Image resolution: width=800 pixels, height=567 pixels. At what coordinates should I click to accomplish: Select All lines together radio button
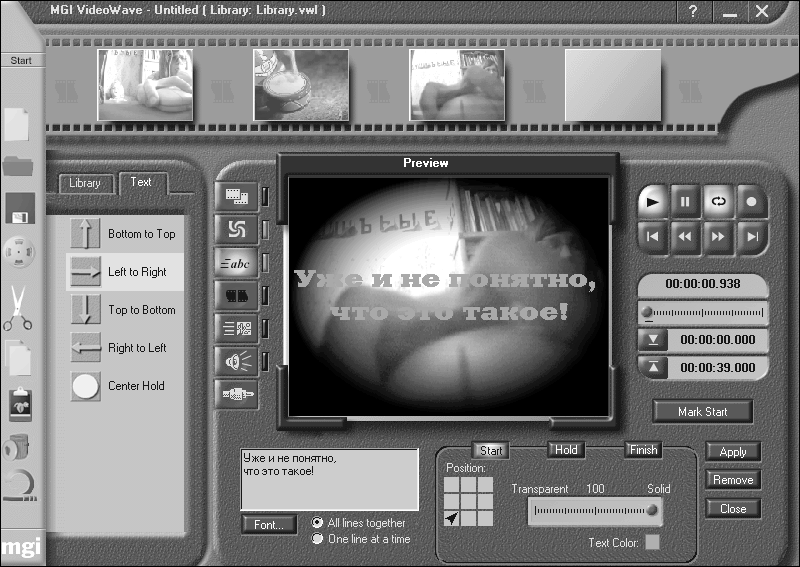tap(317, 523)
